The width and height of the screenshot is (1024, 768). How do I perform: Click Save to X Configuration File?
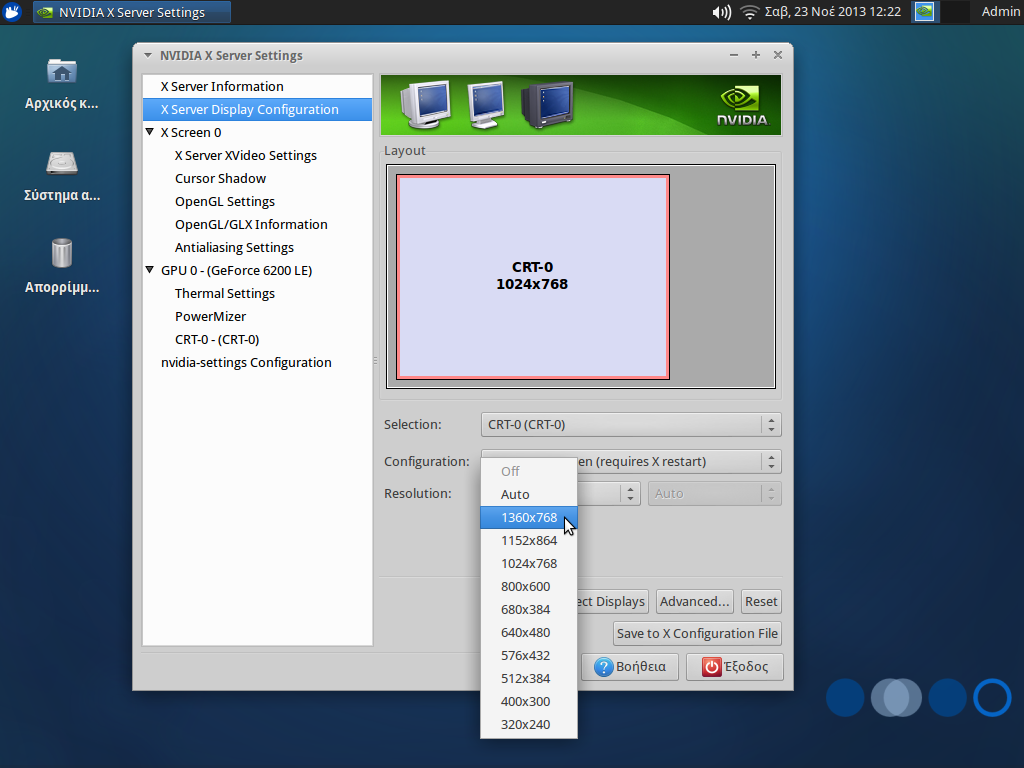tap(697, 633)
